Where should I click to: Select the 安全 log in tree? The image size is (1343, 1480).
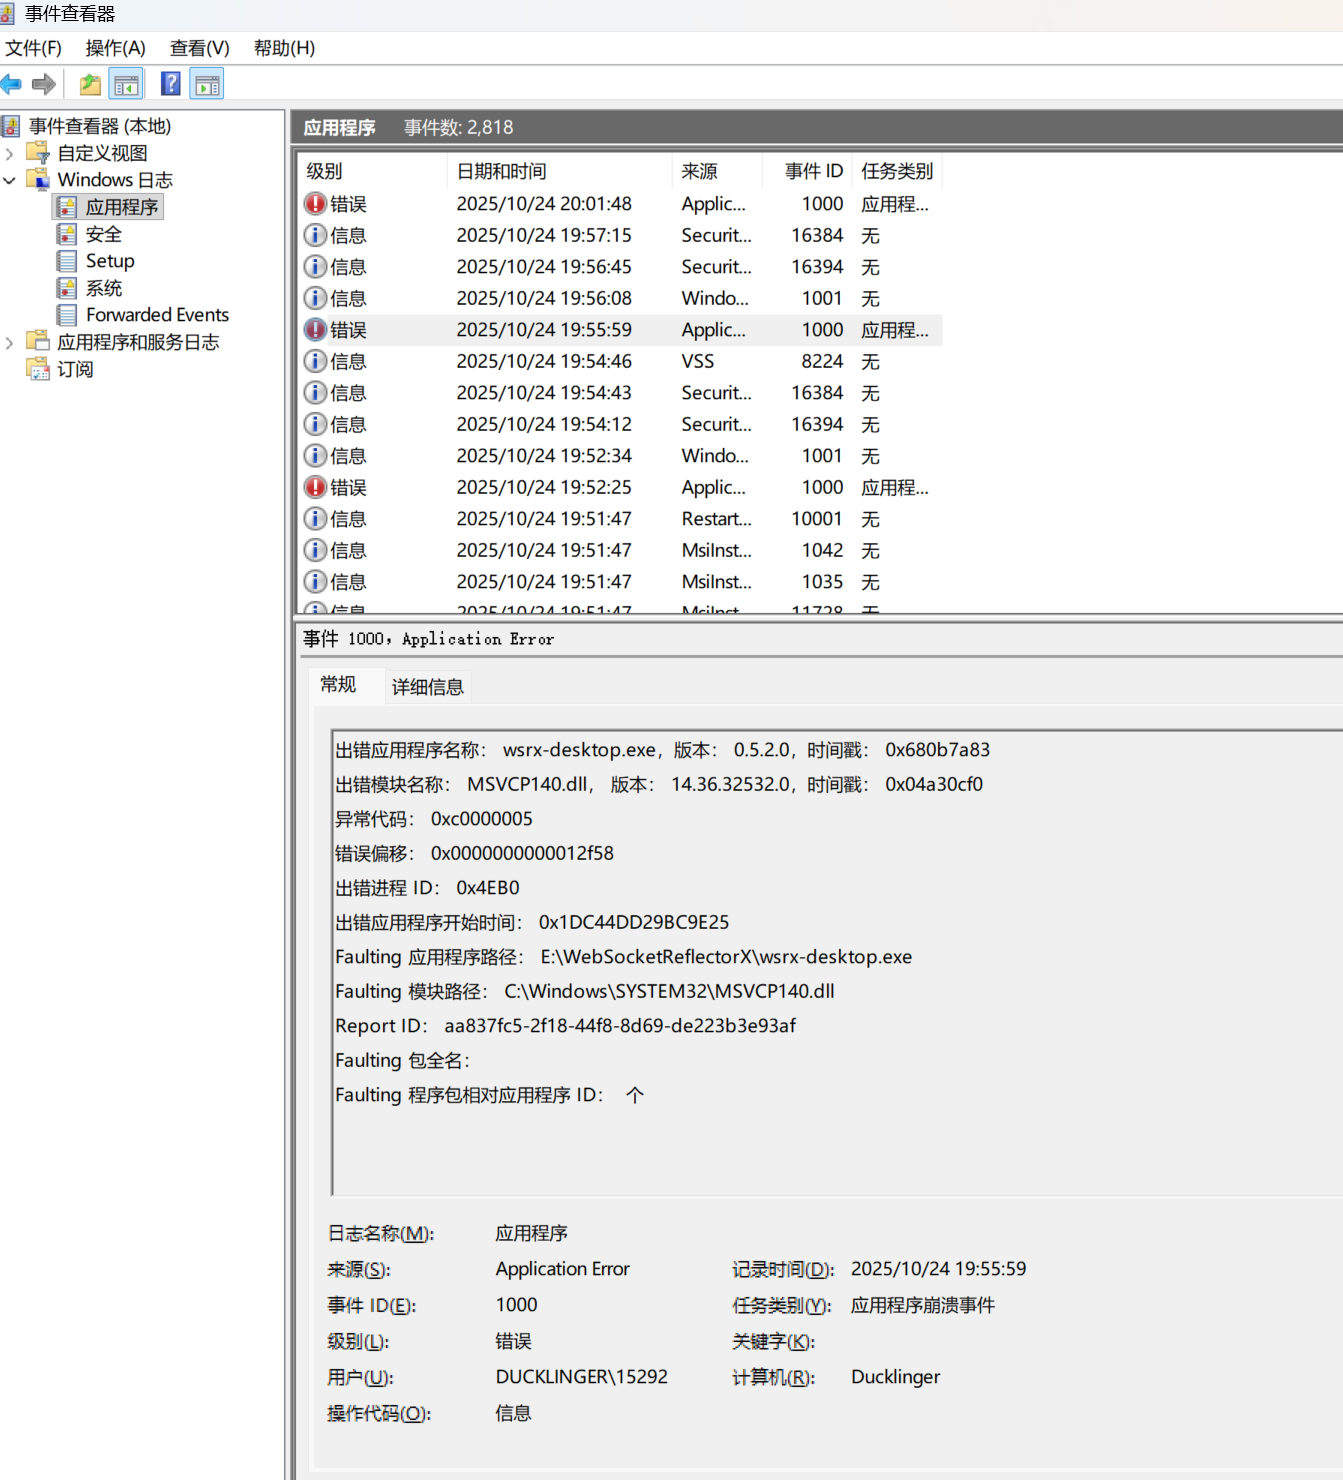coord(103,234)
